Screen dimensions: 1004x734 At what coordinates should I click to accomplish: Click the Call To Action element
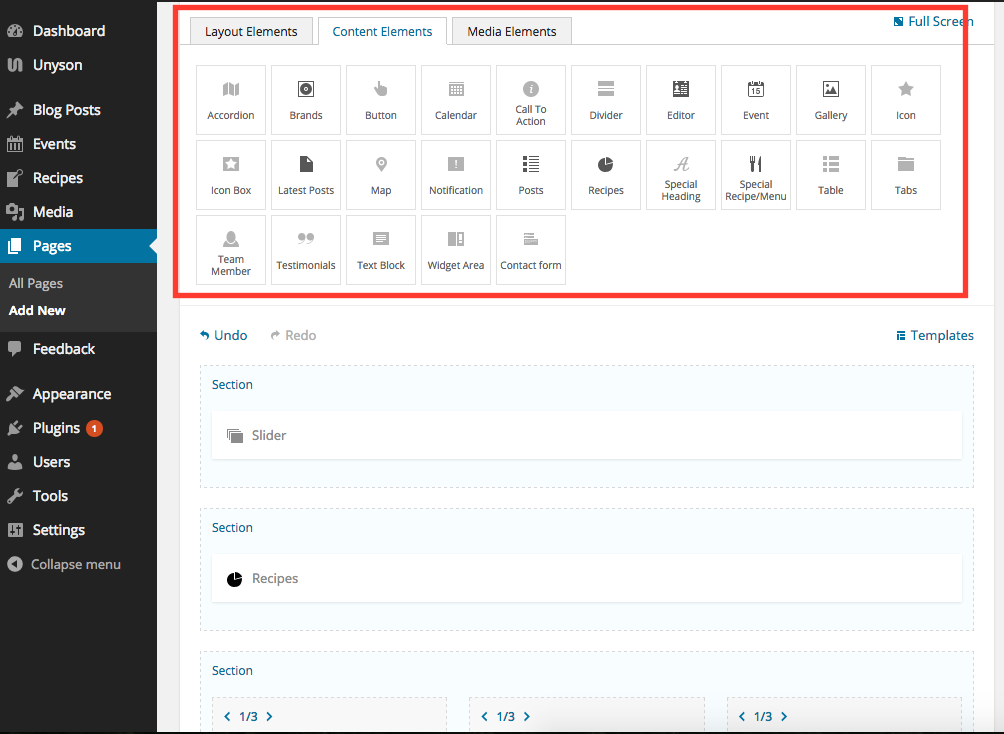531,100
